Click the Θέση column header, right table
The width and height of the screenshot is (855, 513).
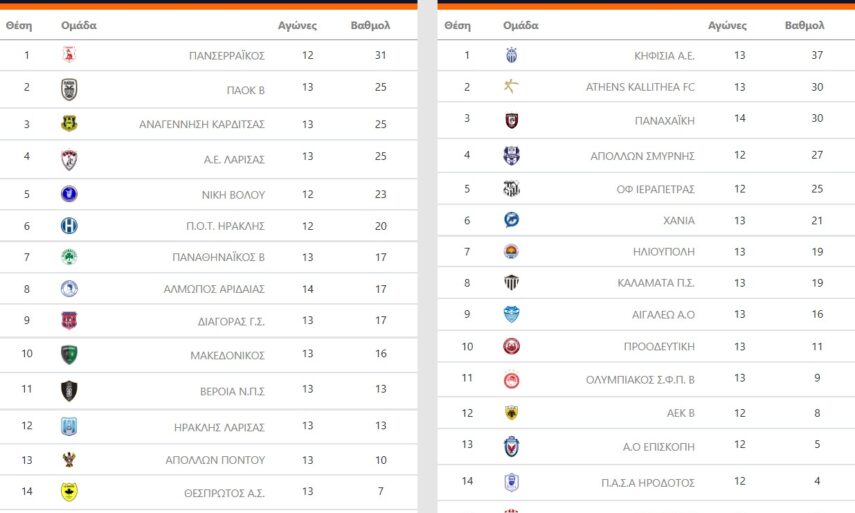pos(457,25)
